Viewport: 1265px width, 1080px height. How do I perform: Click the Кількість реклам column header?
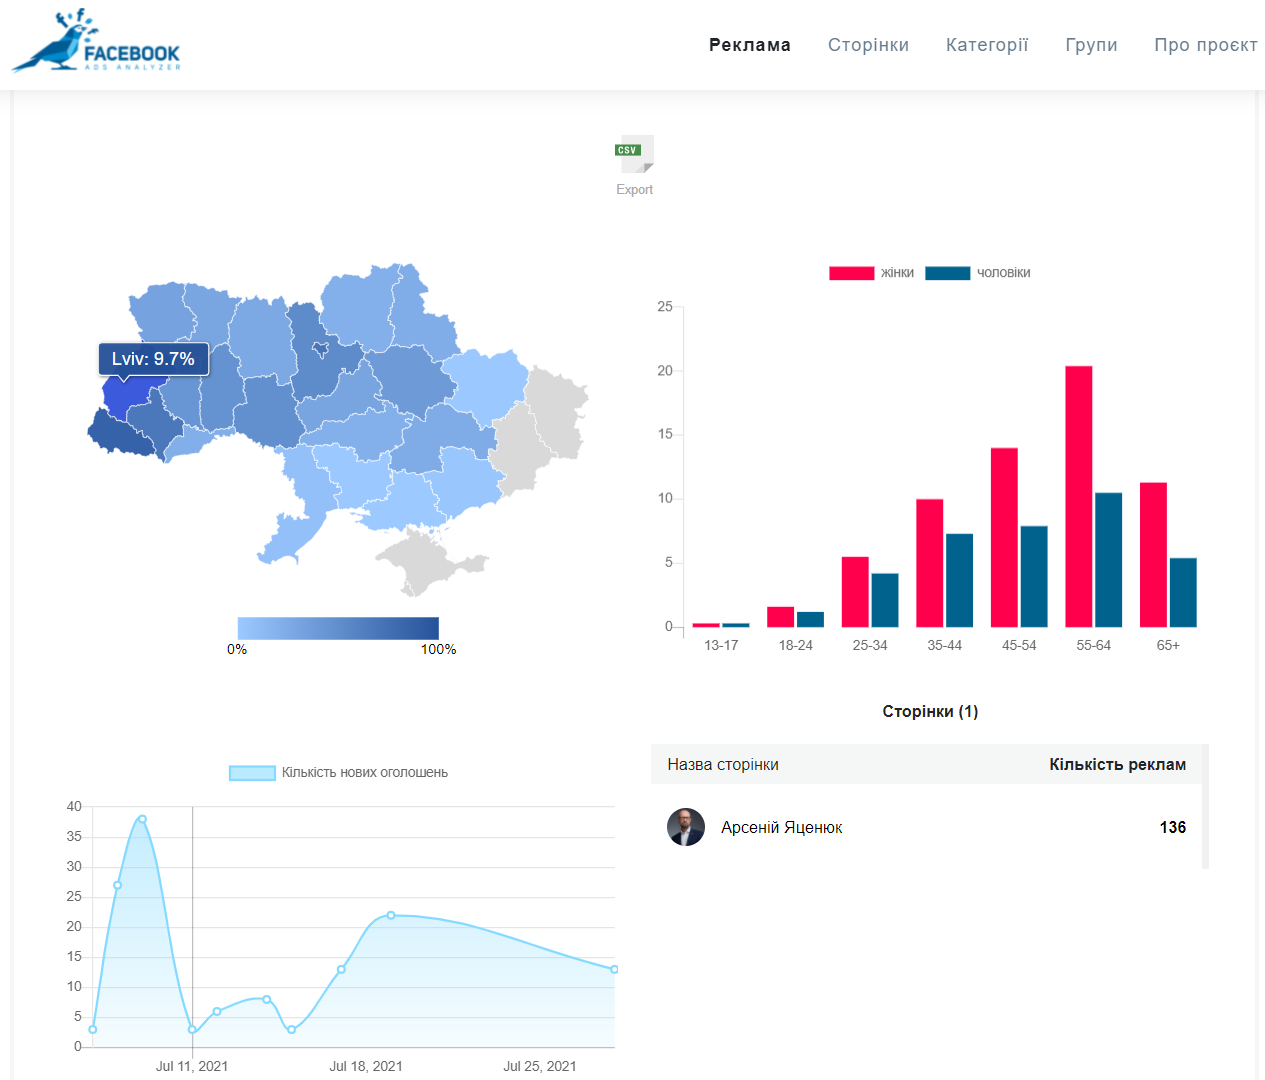(1117, 765)
